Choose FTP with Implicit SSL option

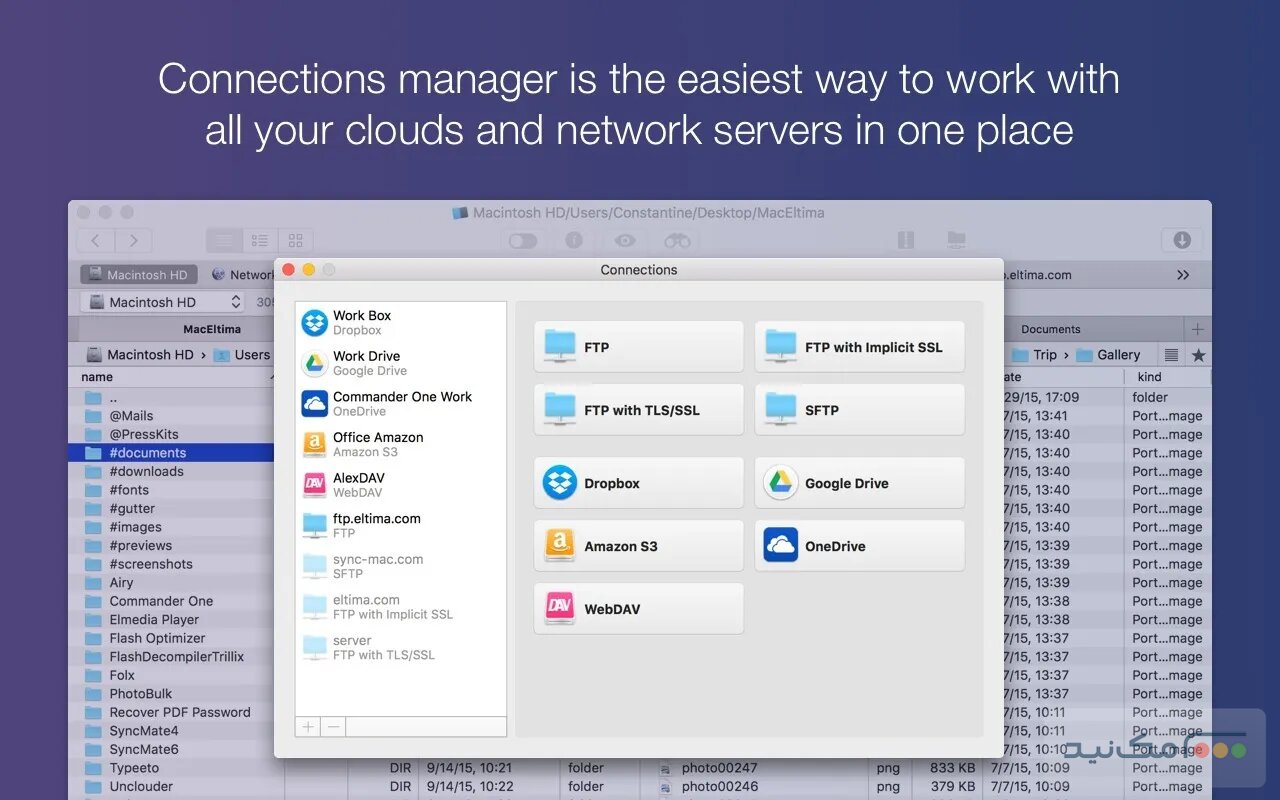pyautogui.click(x=859, y=347)
